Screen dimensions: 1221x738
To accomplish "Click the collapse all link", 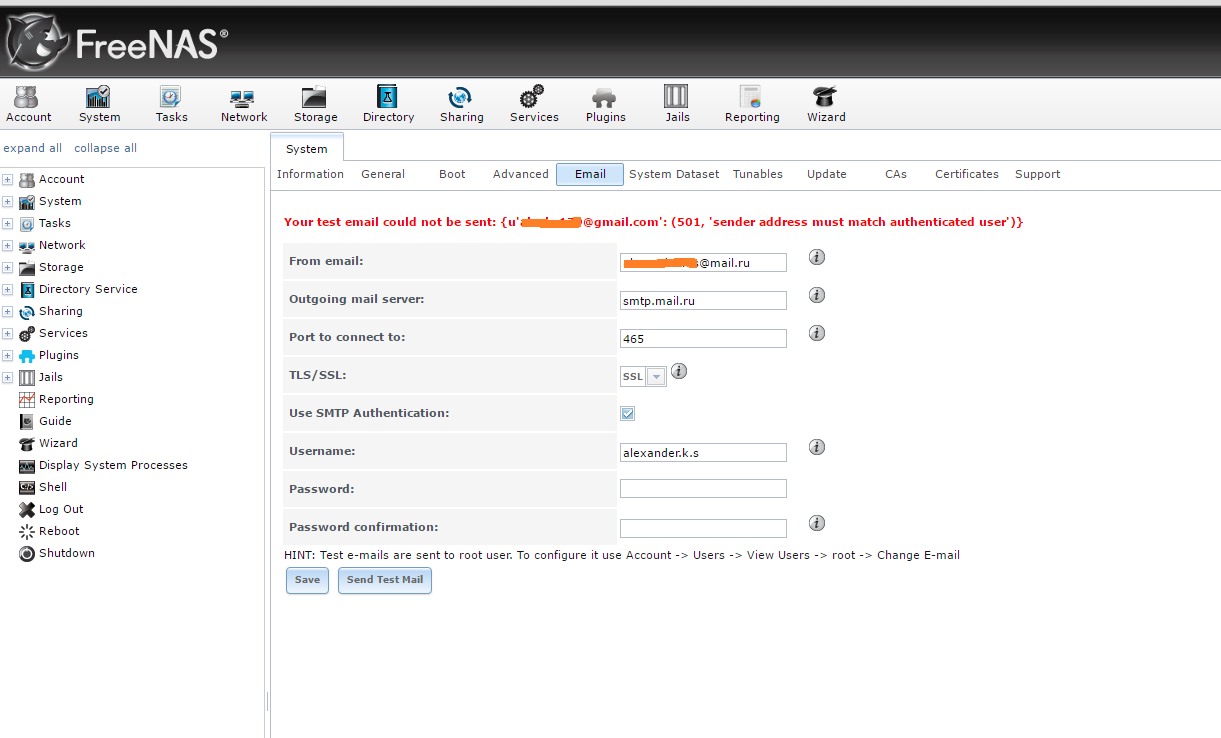I will (x=105, y=148).
